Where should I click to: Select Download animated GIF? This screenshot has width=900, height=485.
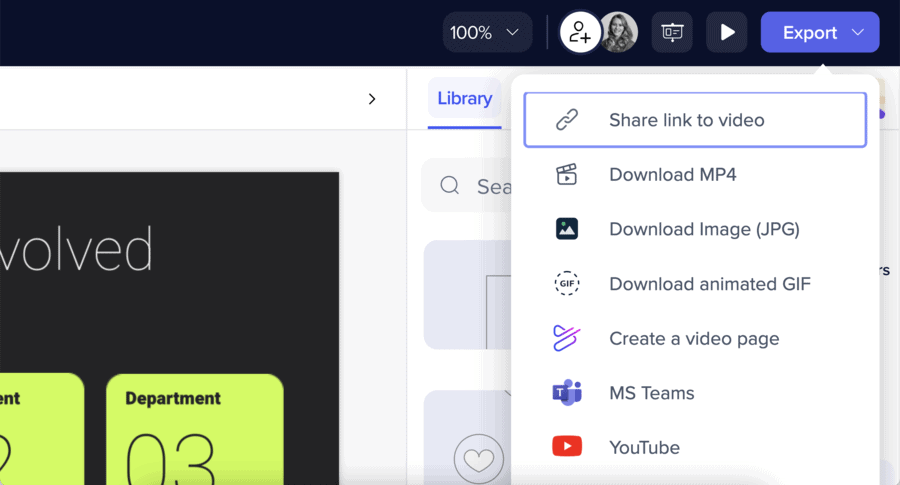pos(695,284)
